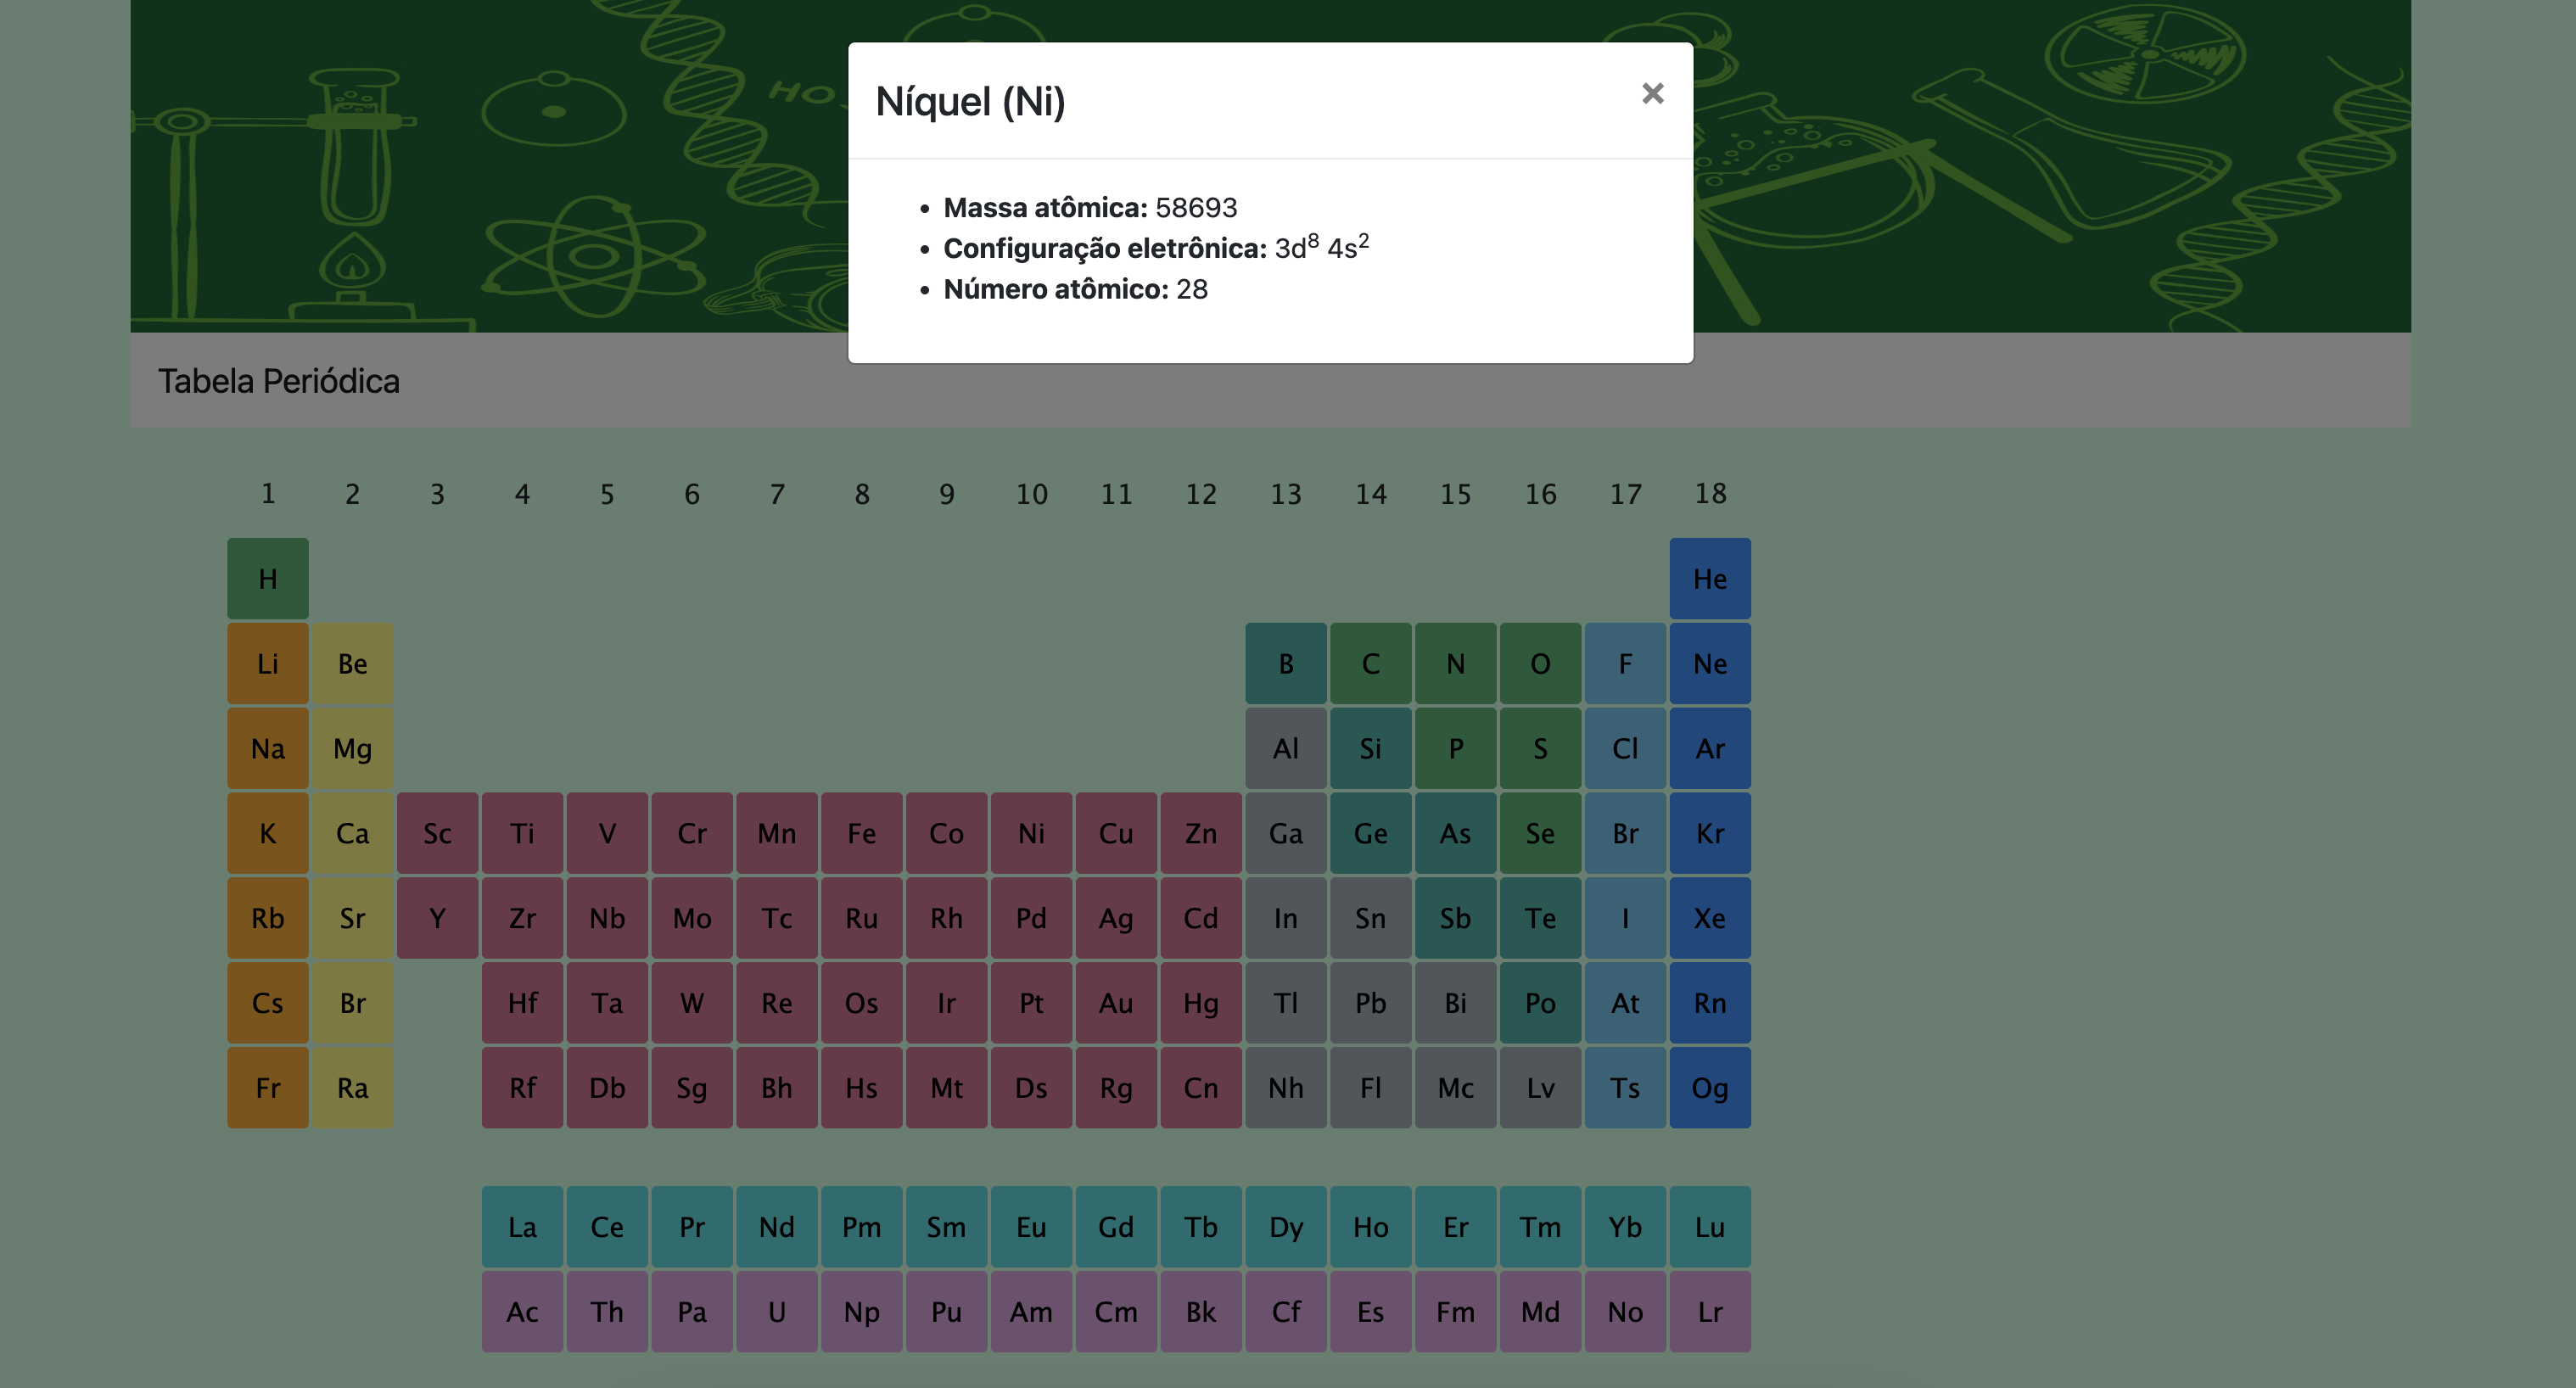This screenshot has height=1388, width=2576.
Task: Select the Tungsten (W) element tile
Action: [691, 1003]
